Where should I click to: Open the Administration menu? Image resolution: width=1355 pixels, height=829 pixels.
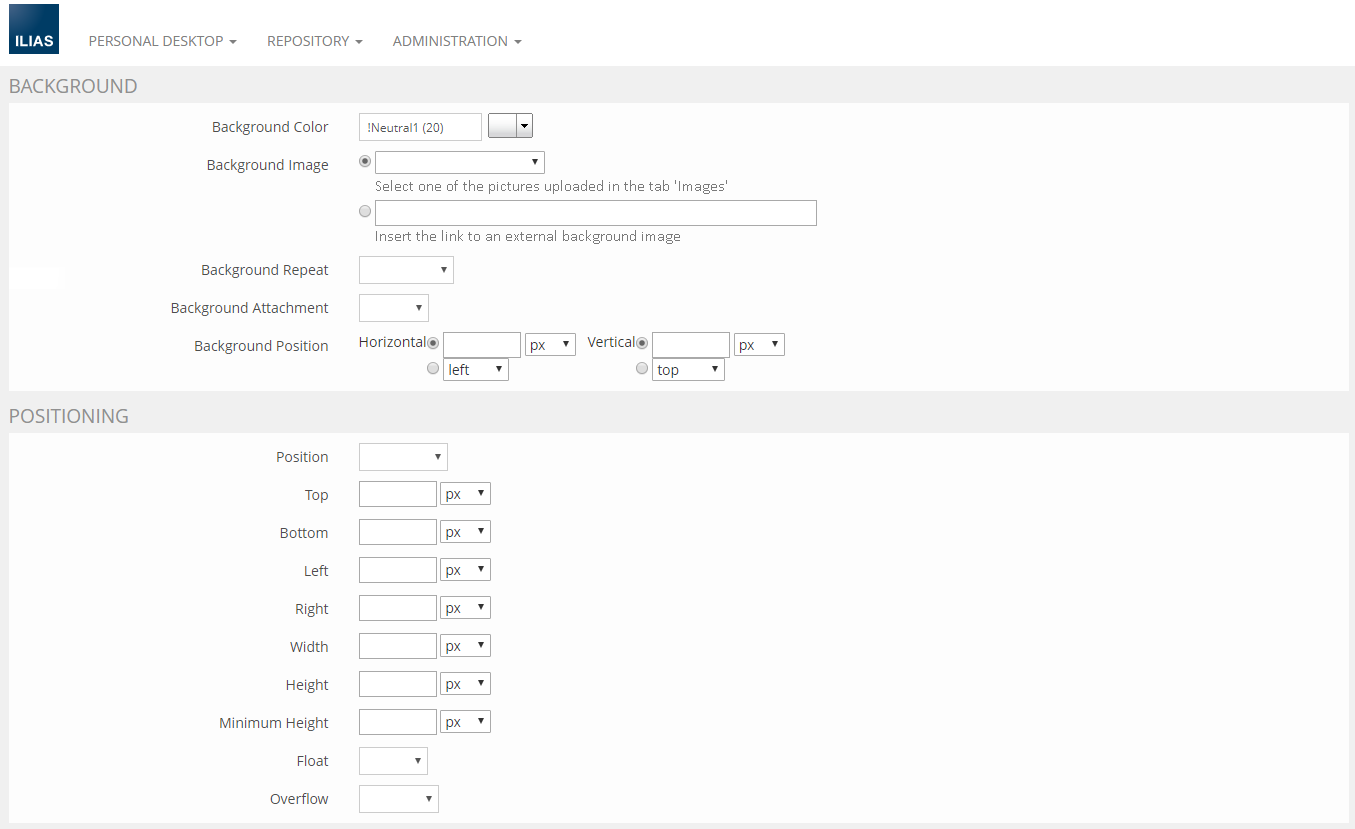coord(456,41)
